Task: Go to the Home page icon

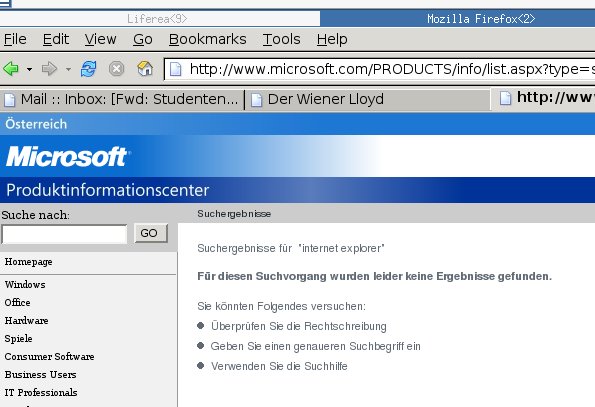Action: (145, 69)
